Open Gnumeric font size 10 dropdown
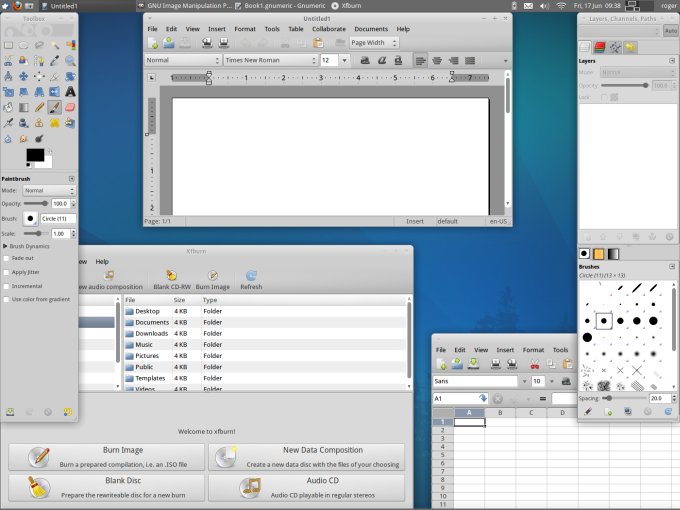This screenshot has width=680, height=510. tap(552, 381)
